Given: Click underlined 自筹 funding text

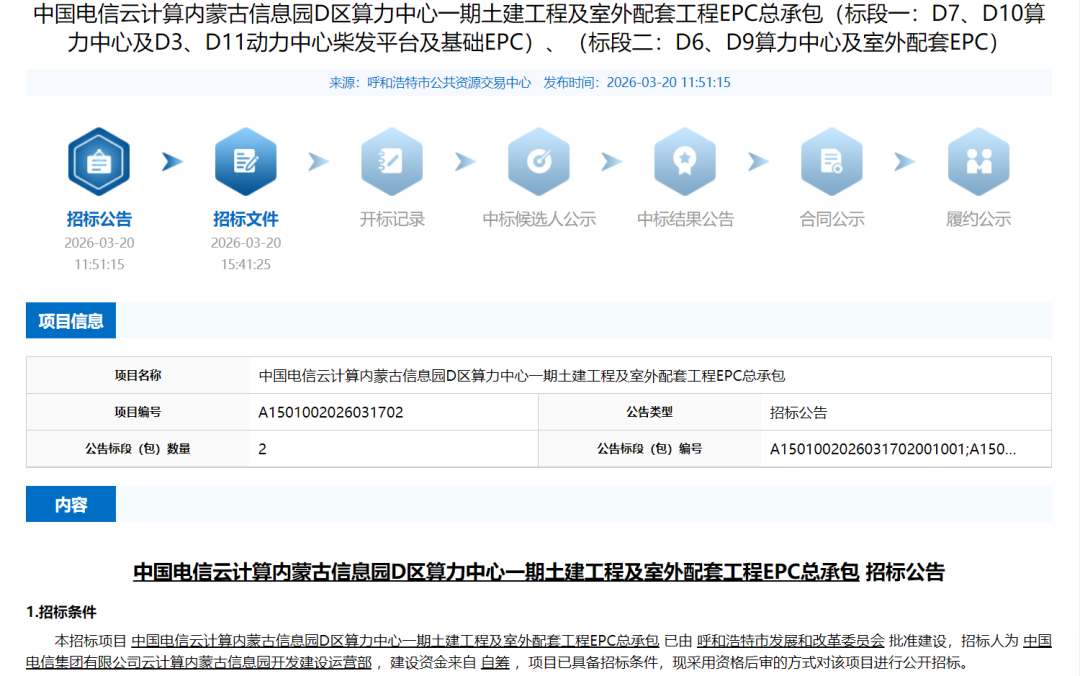Looking at the screenshot, I should click(x=495, y=663).
